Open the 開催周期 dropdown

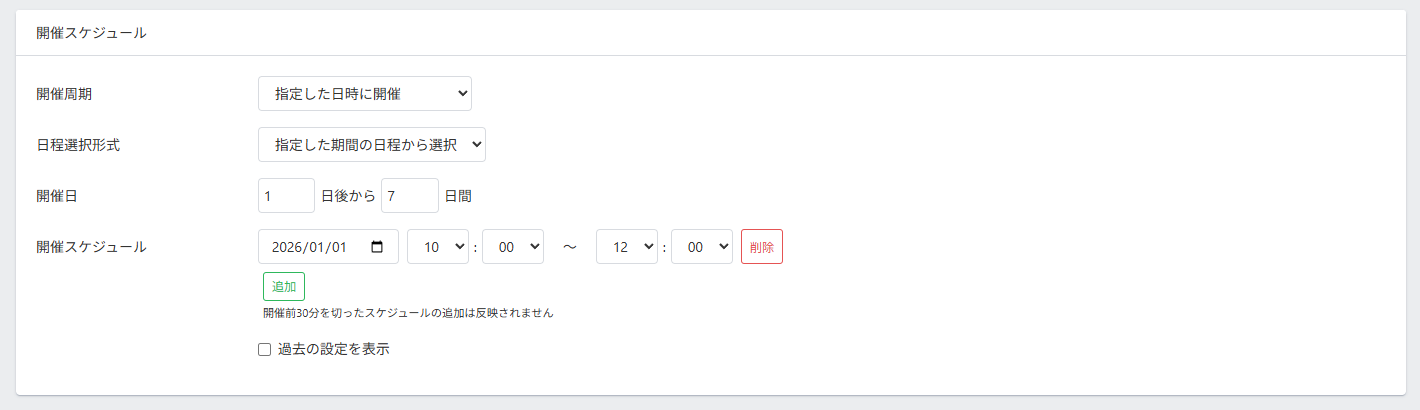(364, 94)
